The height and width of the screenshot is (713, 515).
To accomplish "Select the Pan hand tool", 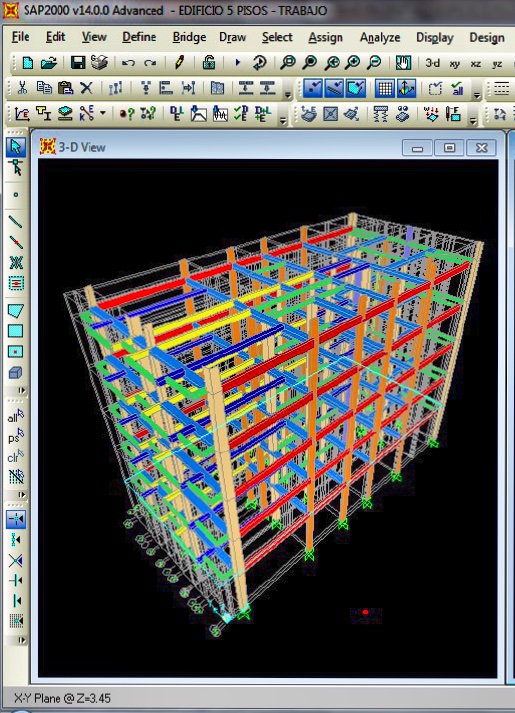I will 403,63.
